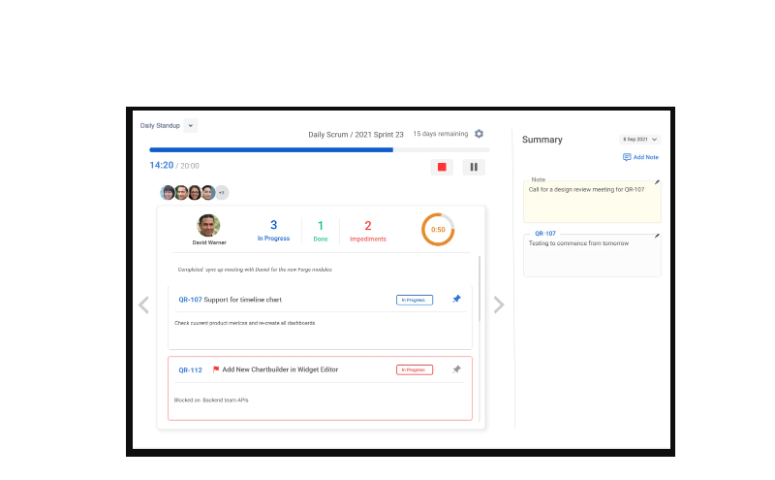
Task: Go to previous member with left arrow
Action: (144, 305)
